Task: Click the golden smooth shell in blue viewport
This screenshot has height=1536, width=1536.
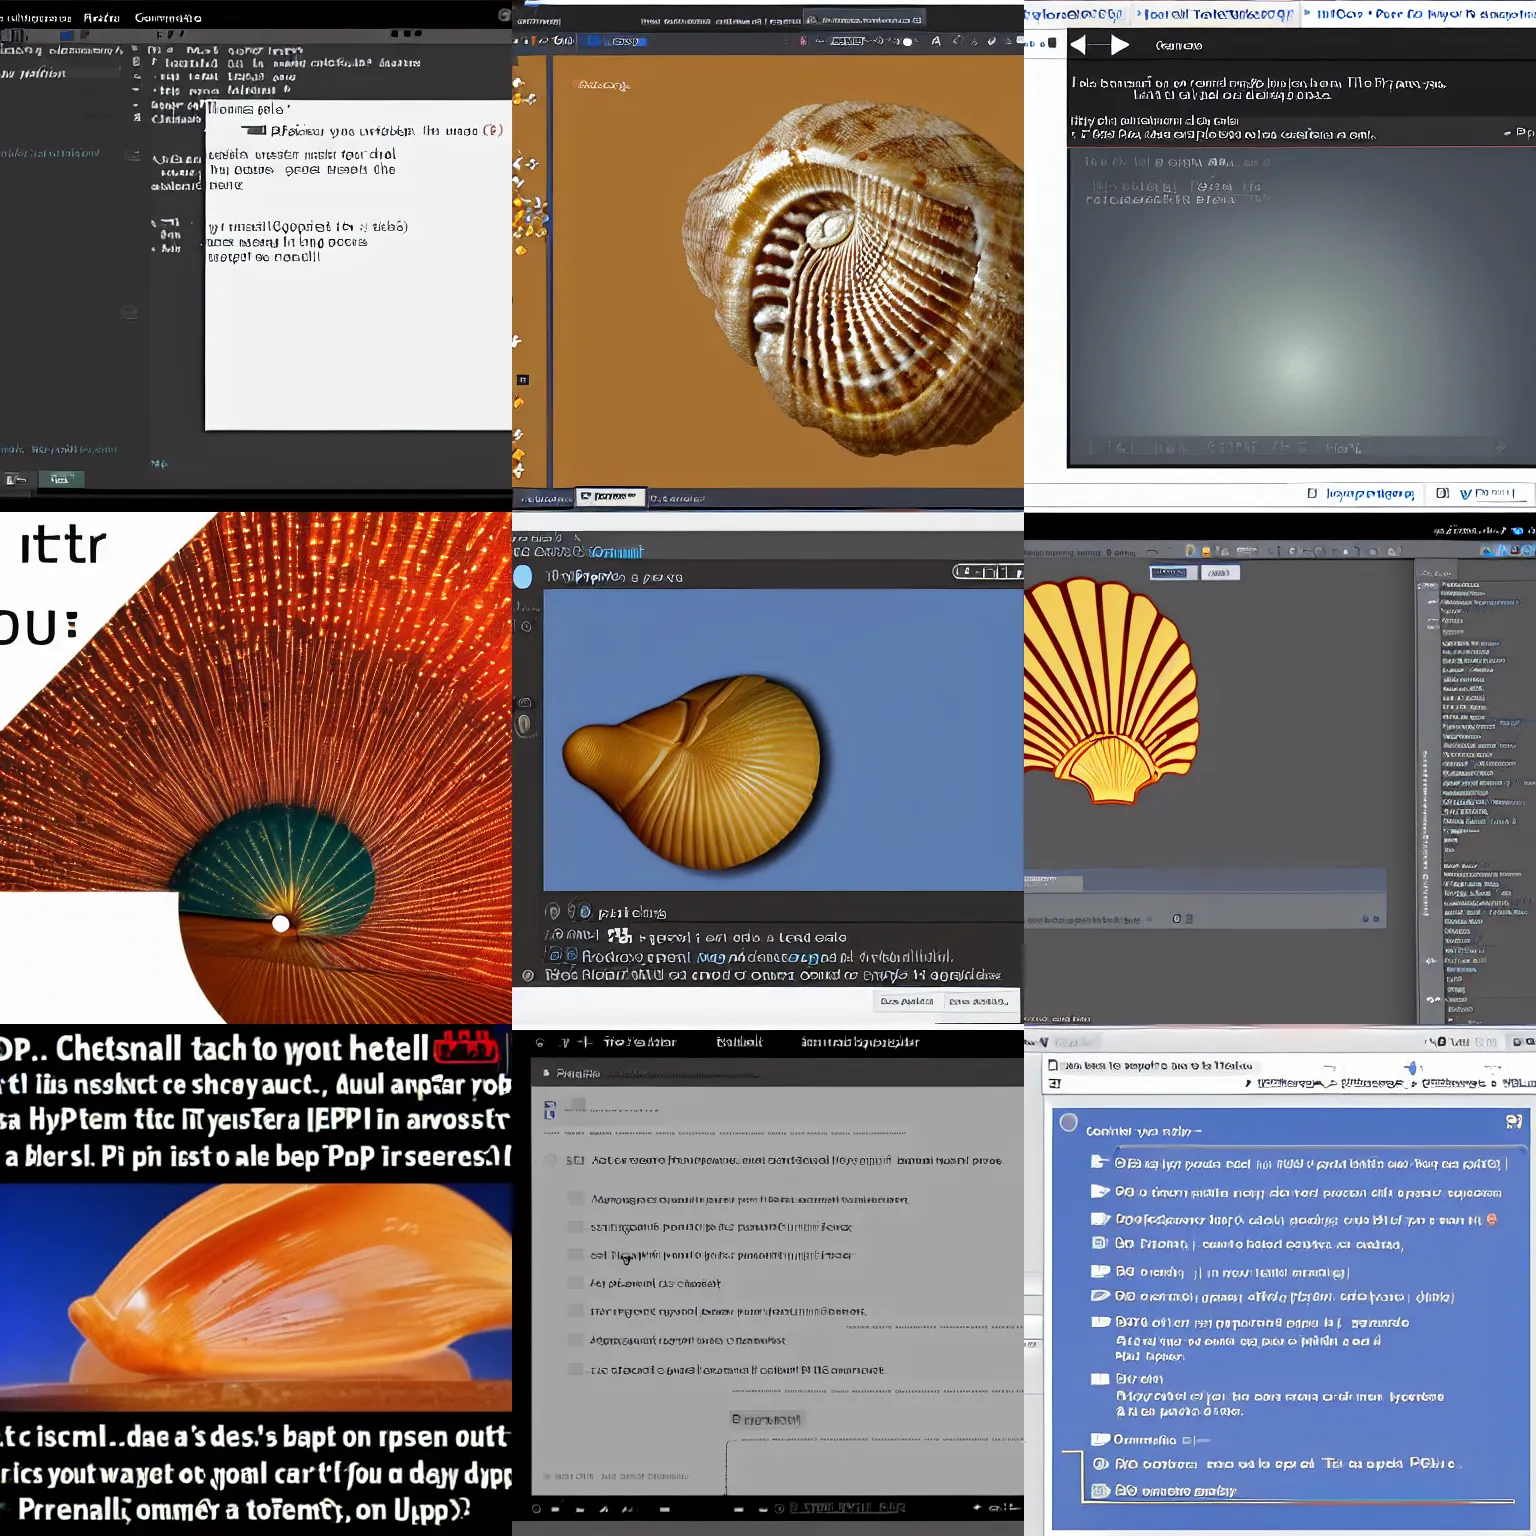Action: tap(693, 770)
